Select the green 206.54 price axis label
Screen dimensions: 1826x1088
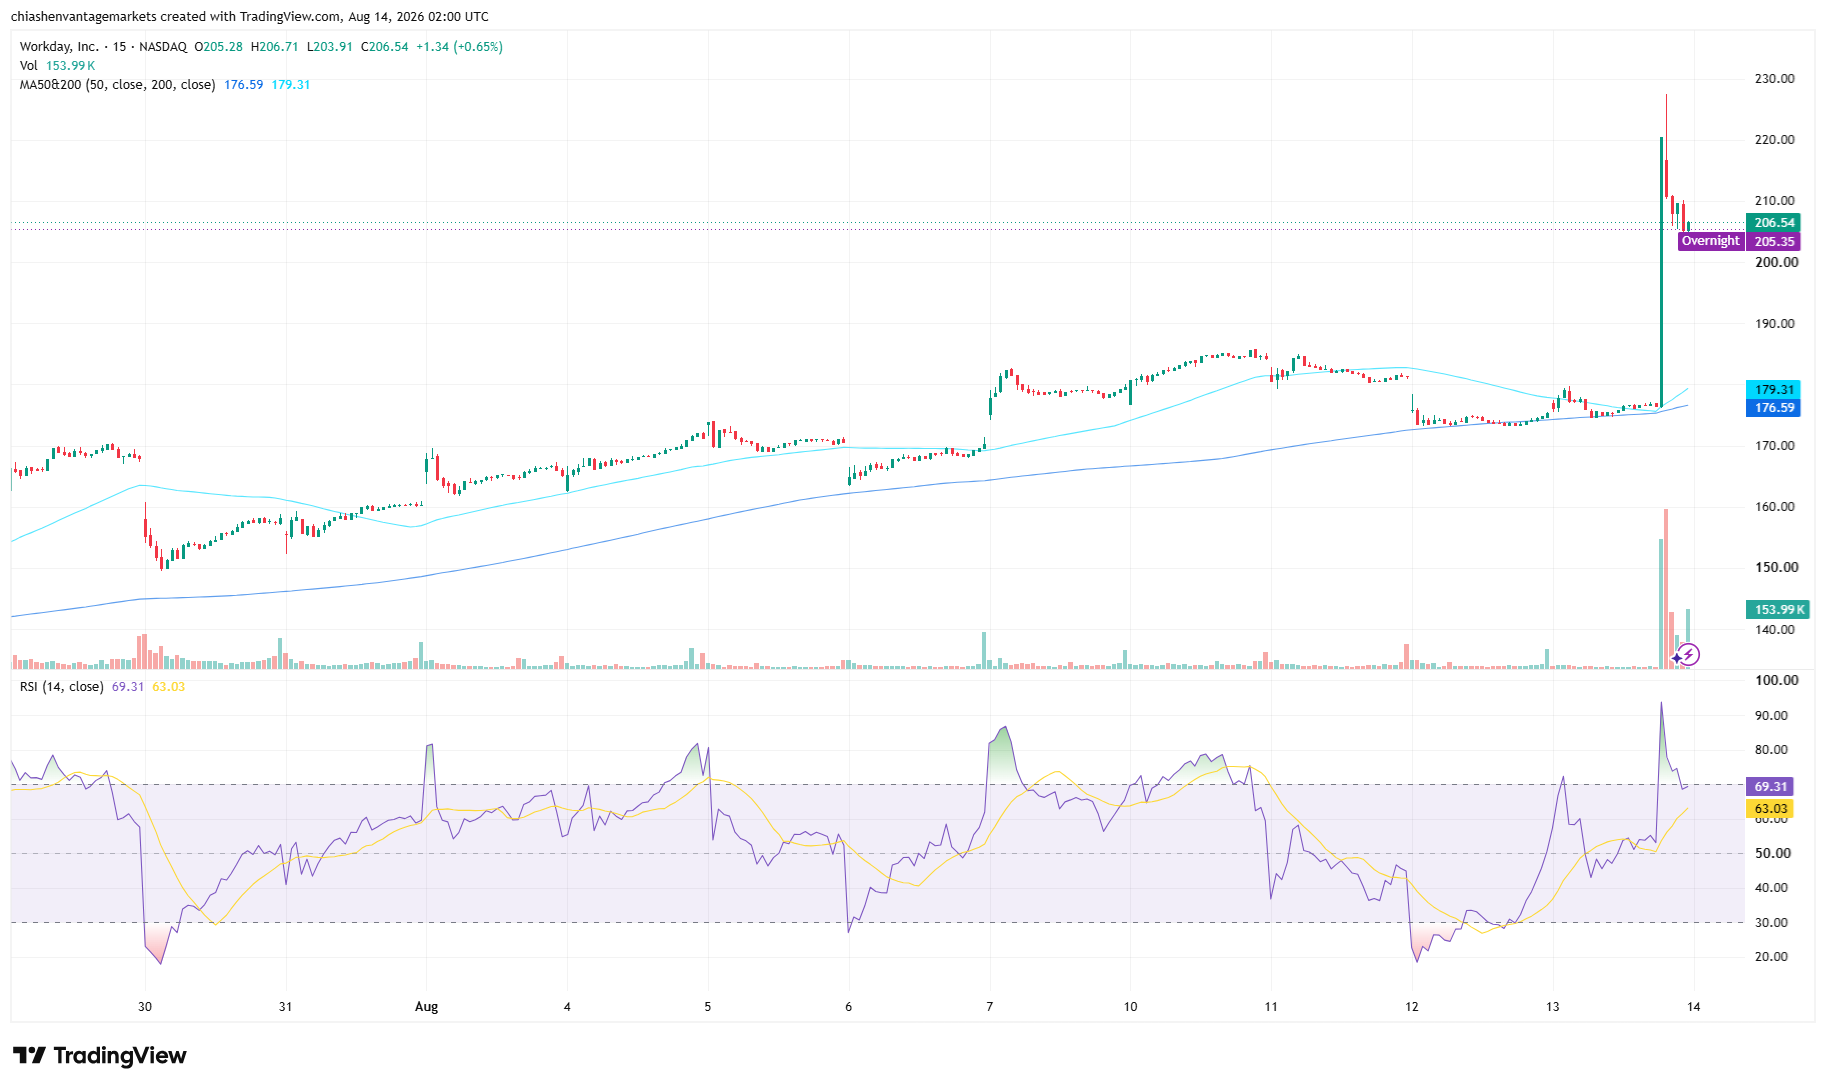[x=1774, y=223]
